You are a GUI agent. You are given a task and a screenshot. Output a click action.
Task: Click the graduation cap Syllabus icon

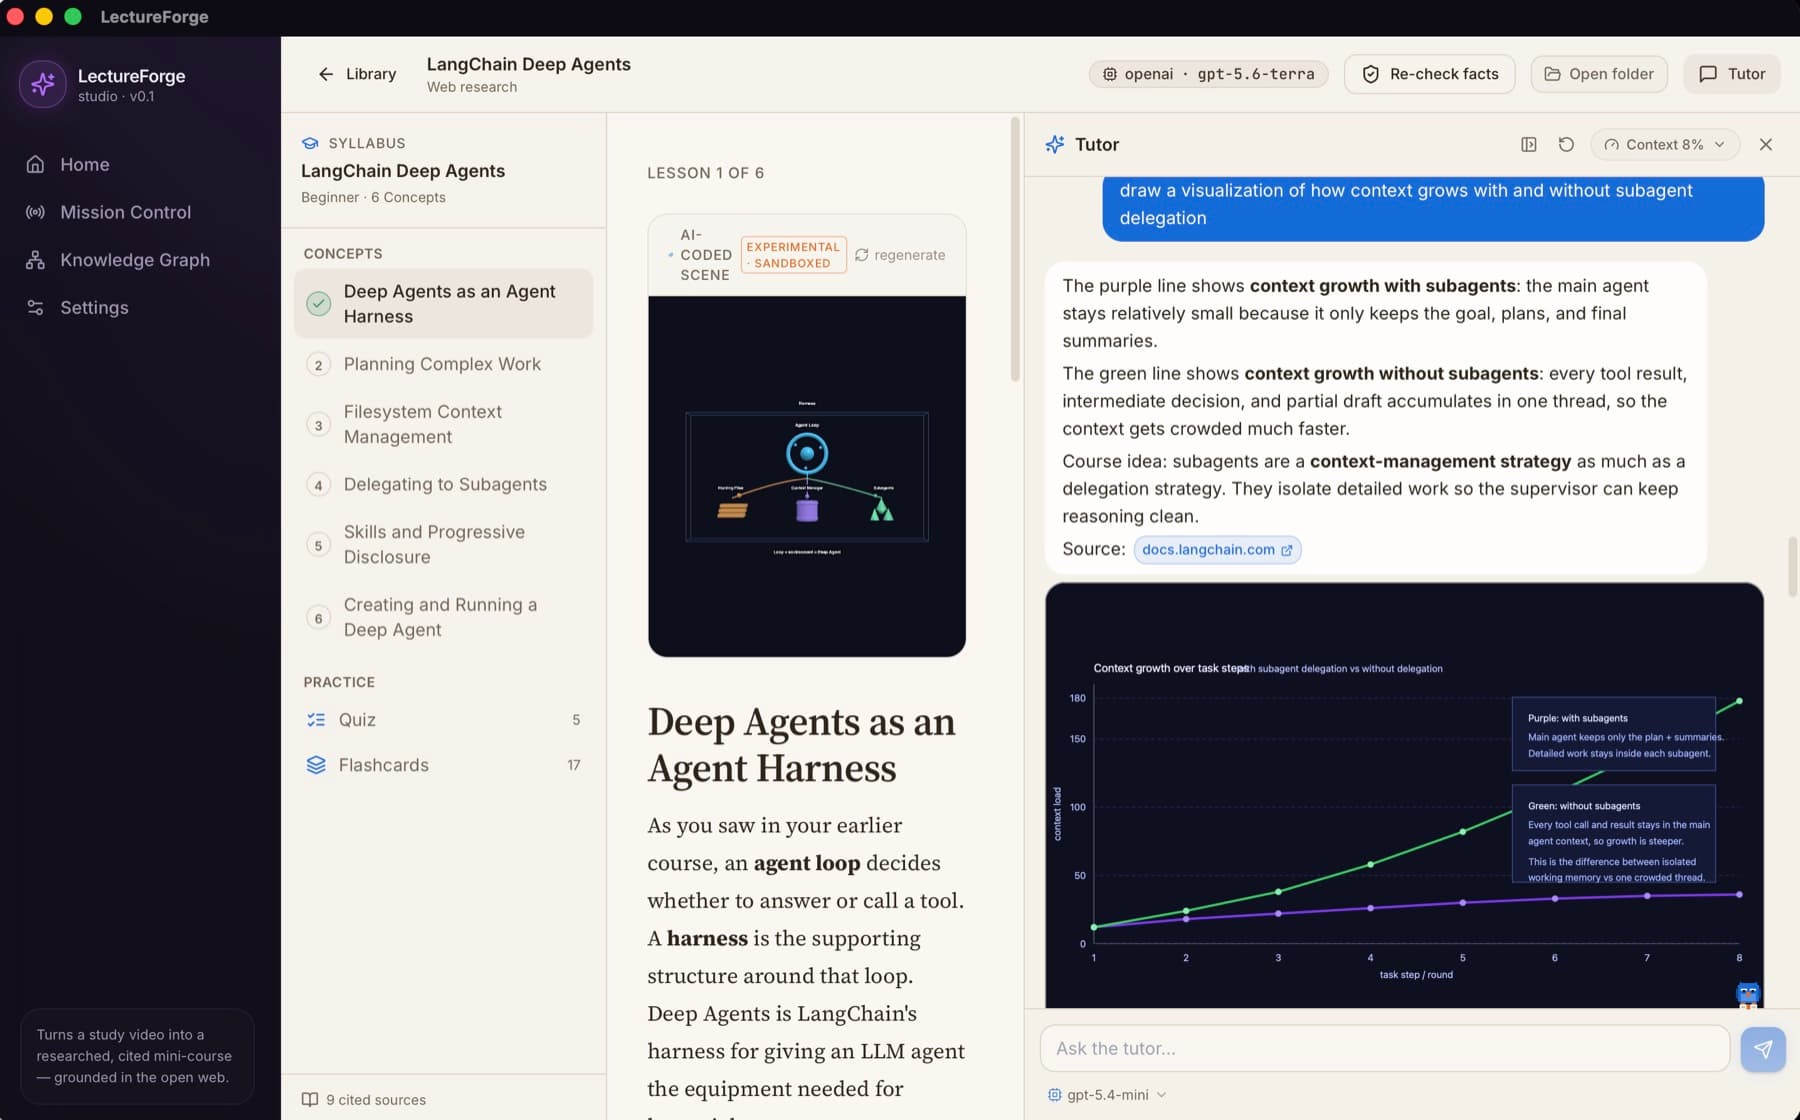310,143
